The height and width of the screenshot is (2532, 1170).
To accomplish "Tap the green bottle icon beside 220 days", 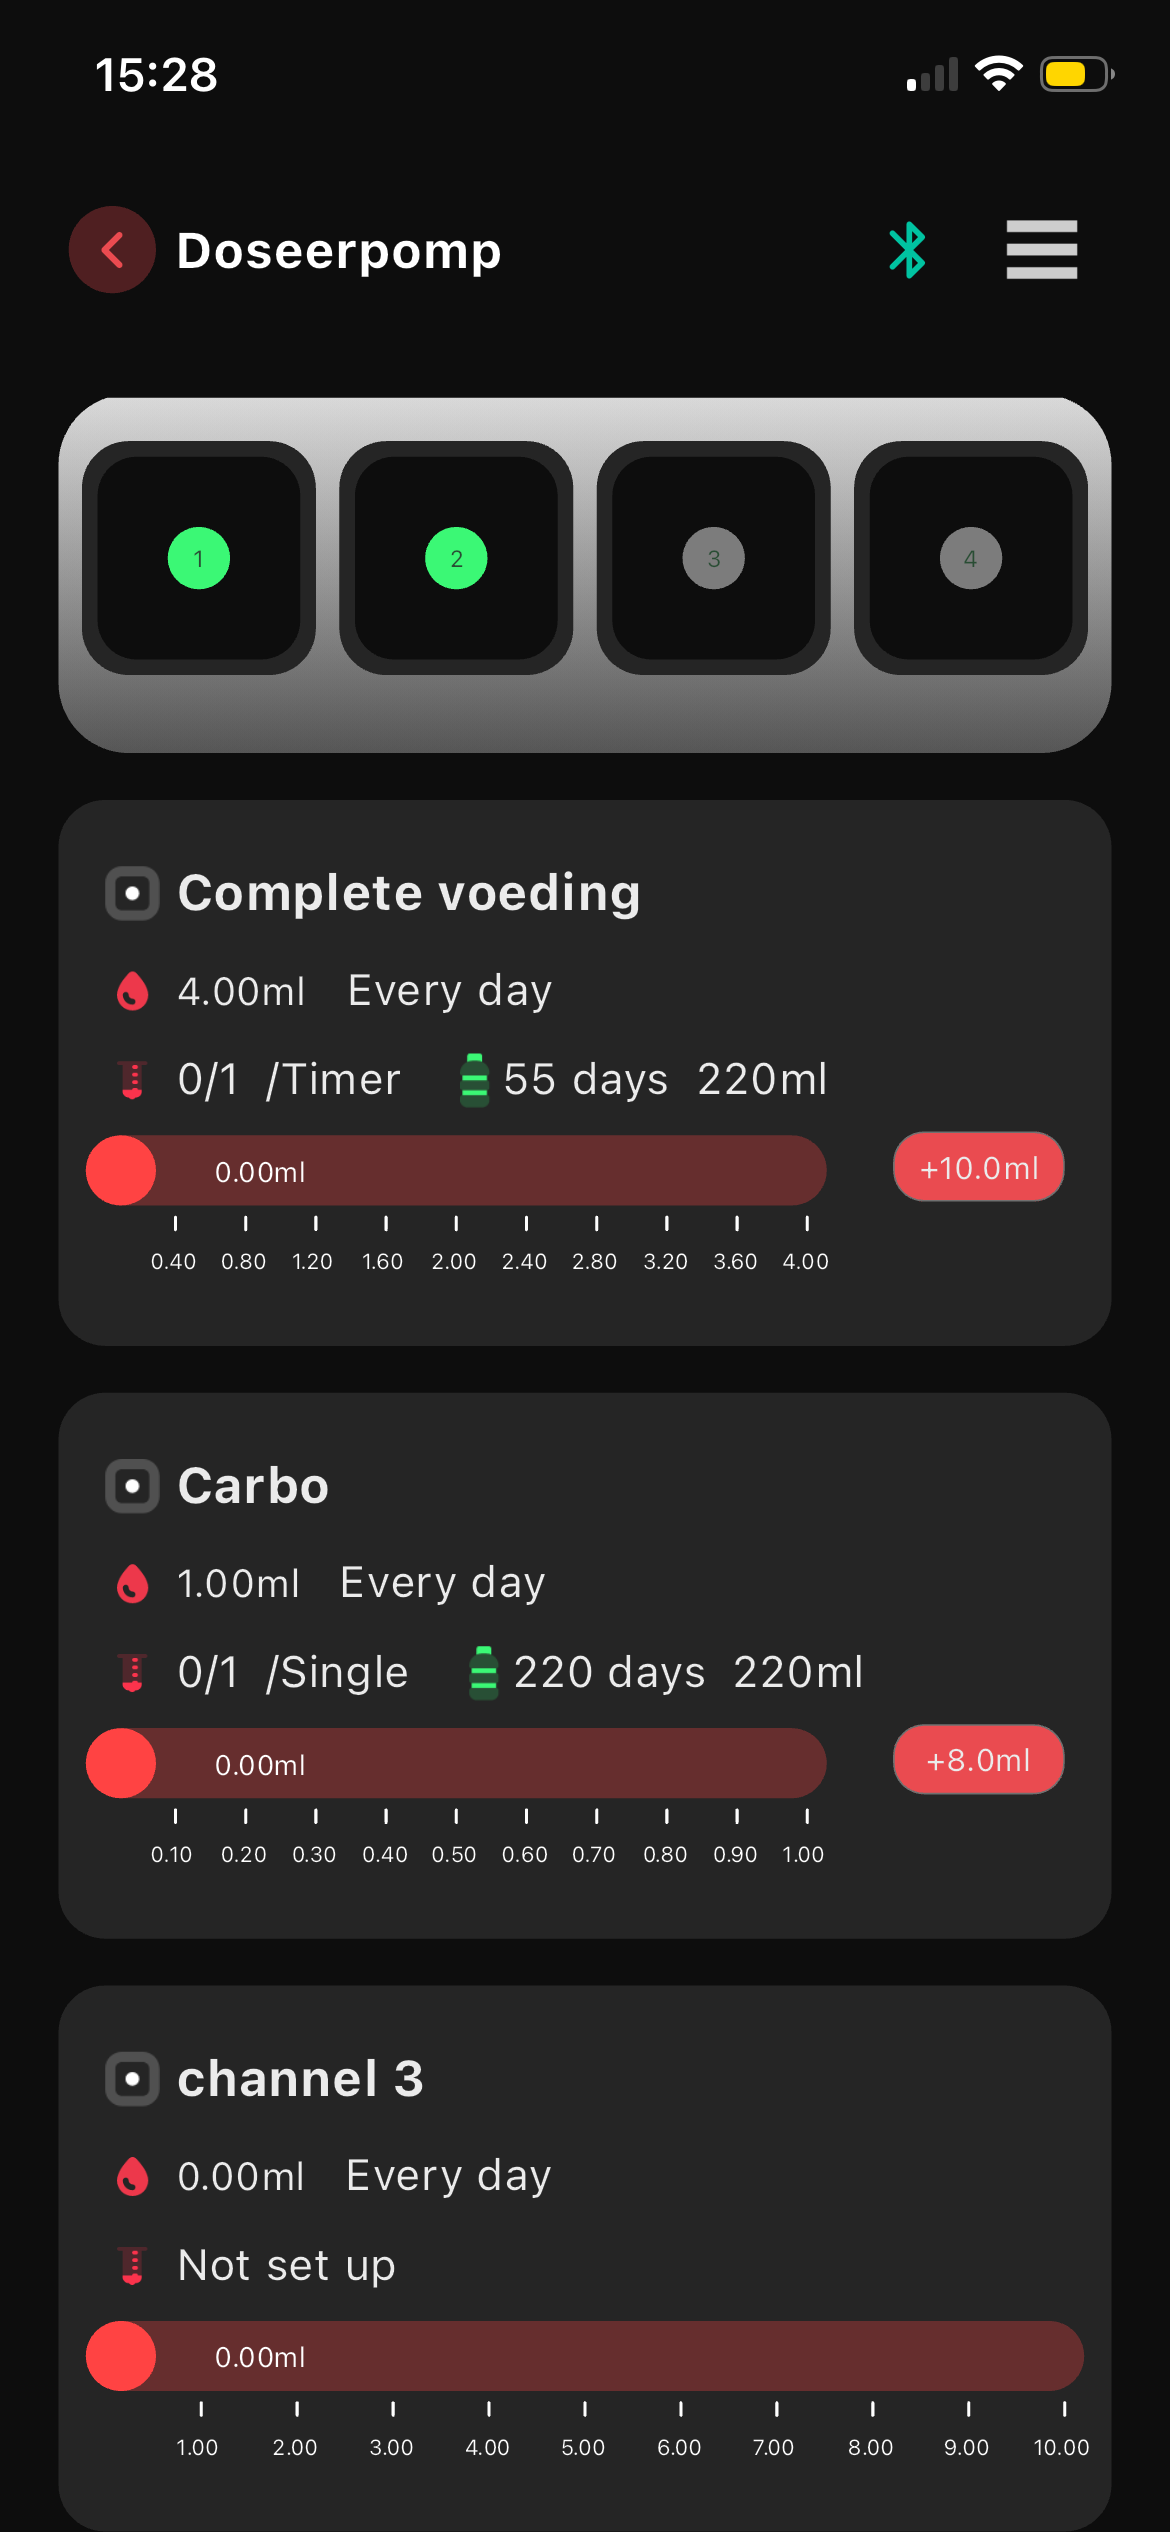I will tap(484, 1673).
